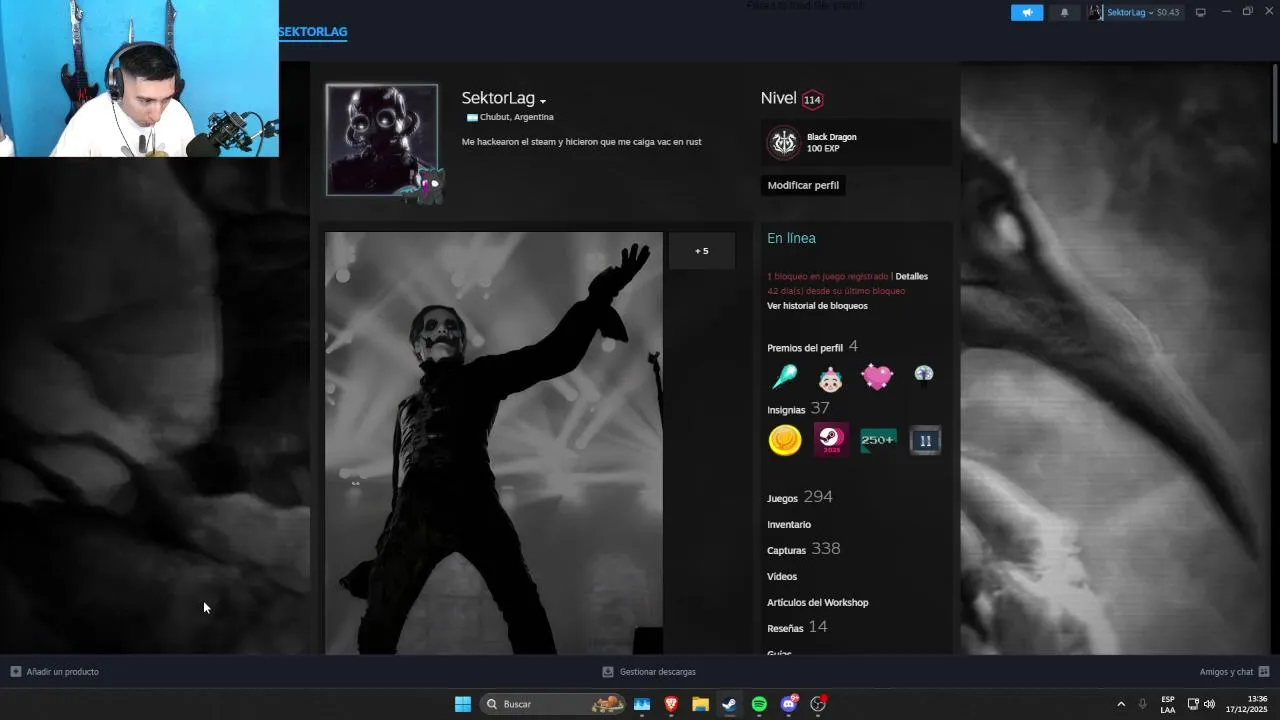Click the '42 día(s) desde su último bloqueo' text
1280x720 pixels.
[x=836, y=291]
